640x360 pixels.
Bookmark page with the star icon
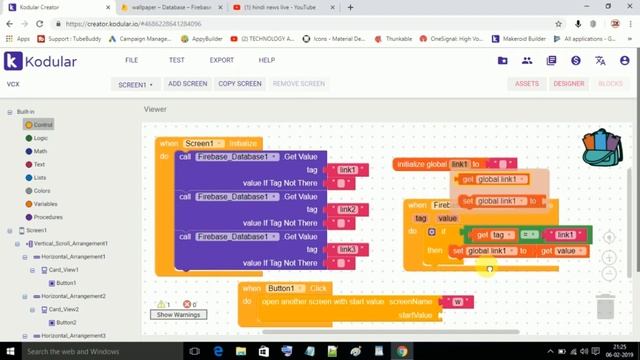558,24
